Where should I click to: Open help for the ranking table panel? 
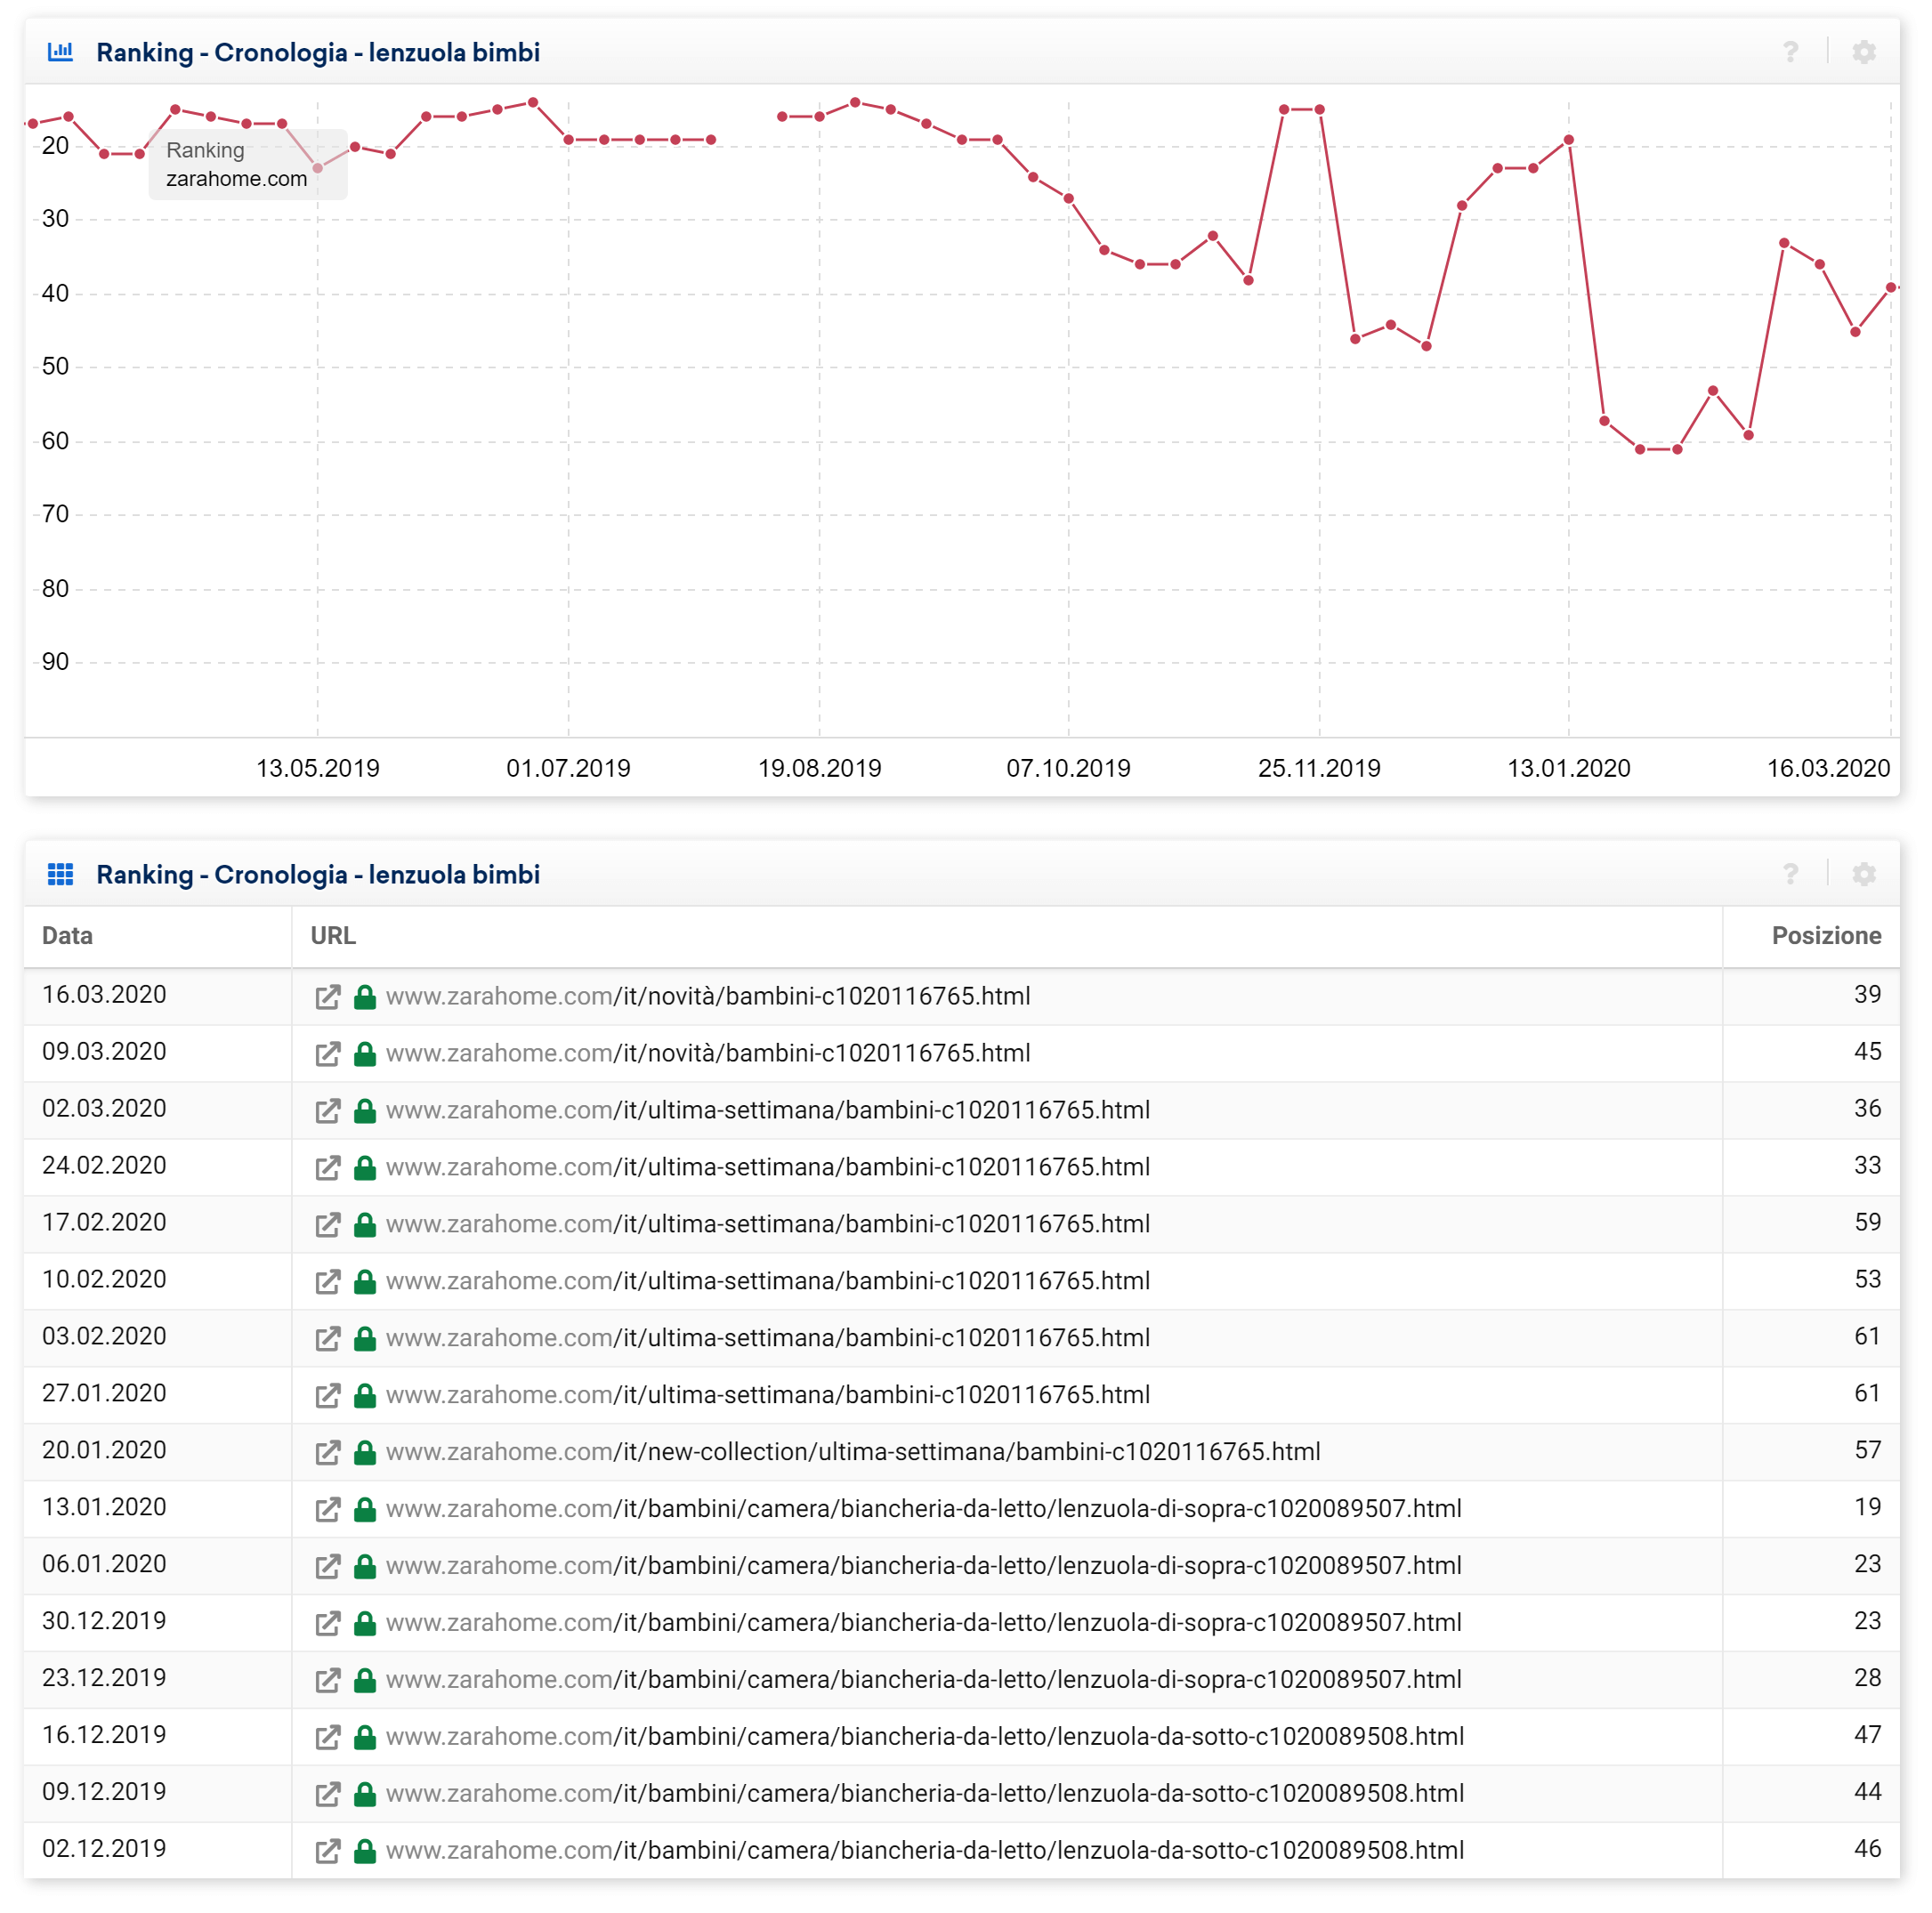[x=1790, y=874]
